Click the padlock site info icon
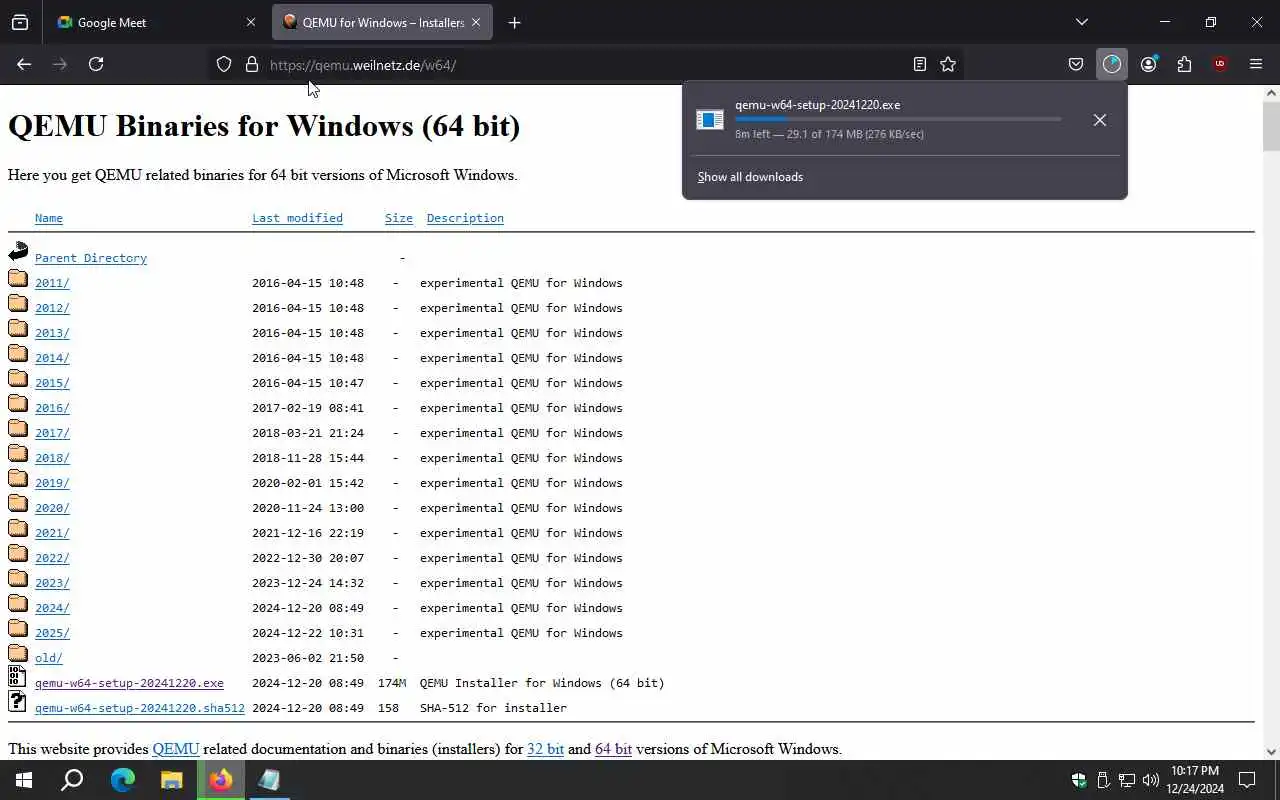Viewport: 1280px width, 800px height. click(252, 64)
